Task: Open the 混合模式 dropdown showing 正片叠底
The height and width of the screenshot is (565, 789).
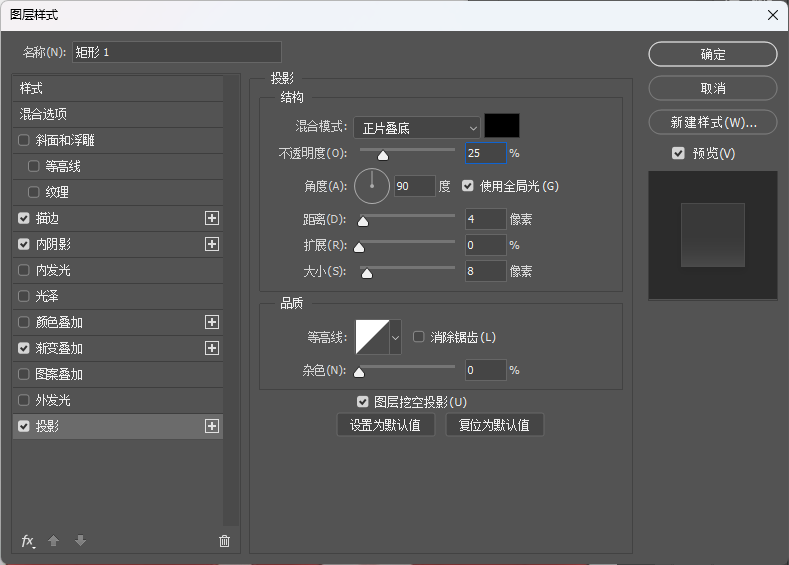Action: point(417,128)
